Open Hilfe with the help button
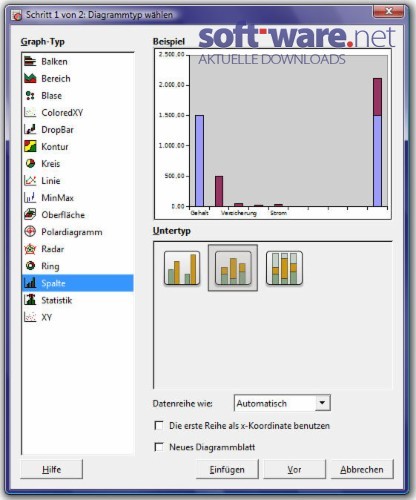This screenshot has width=416, height=500. [52, 469]
